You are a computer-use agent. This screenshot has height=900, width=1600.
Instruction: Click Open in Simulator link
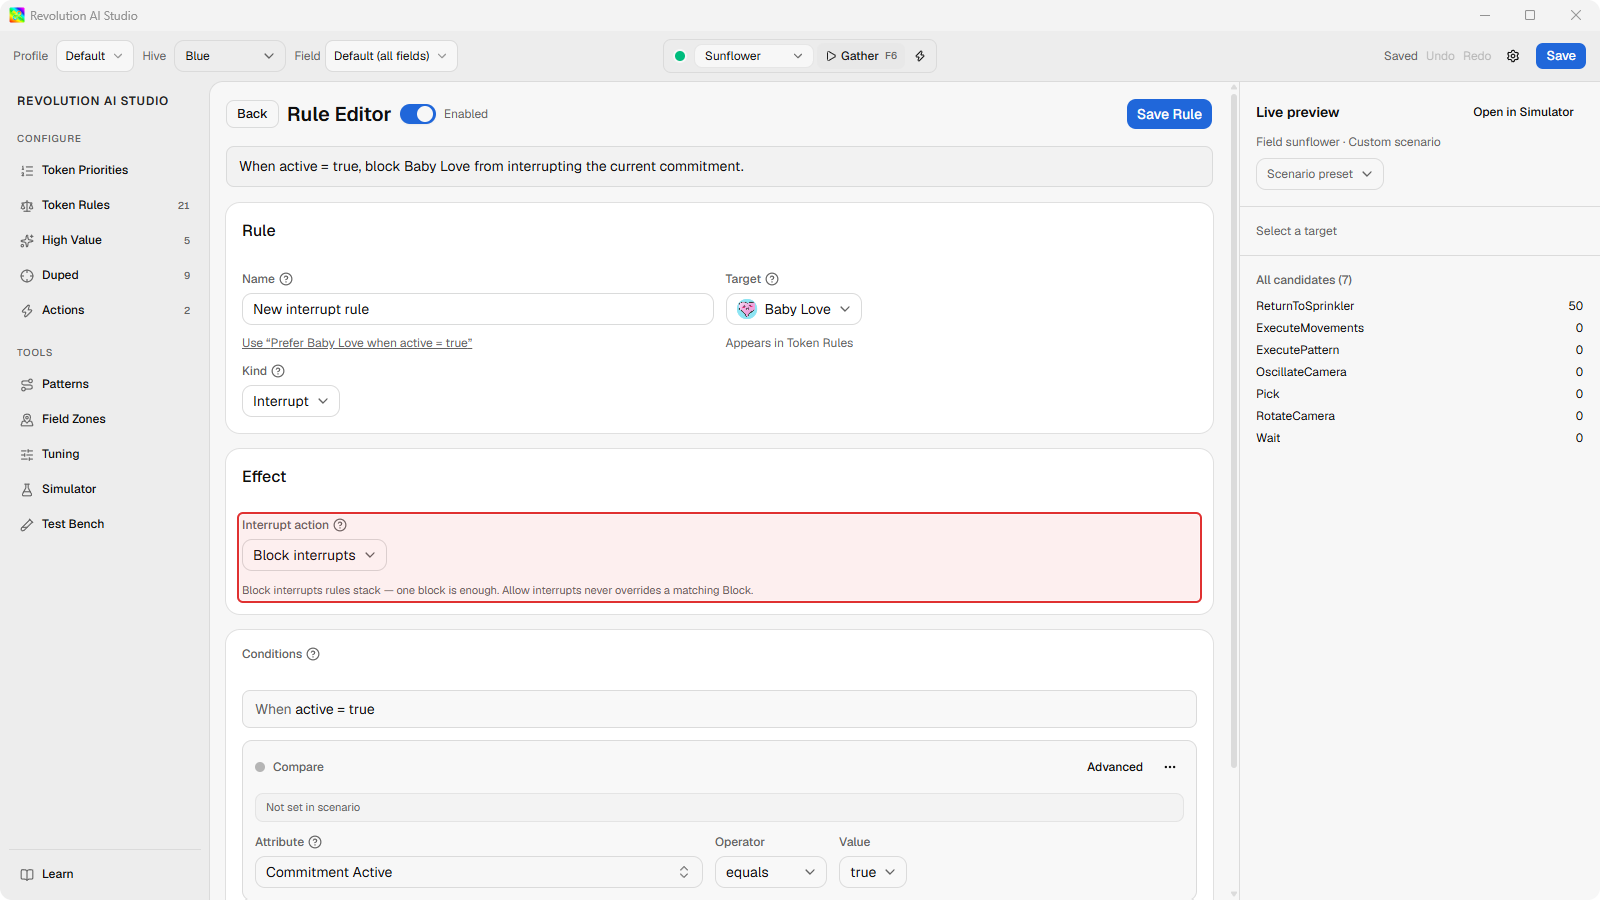click(x=1523, y=112)
